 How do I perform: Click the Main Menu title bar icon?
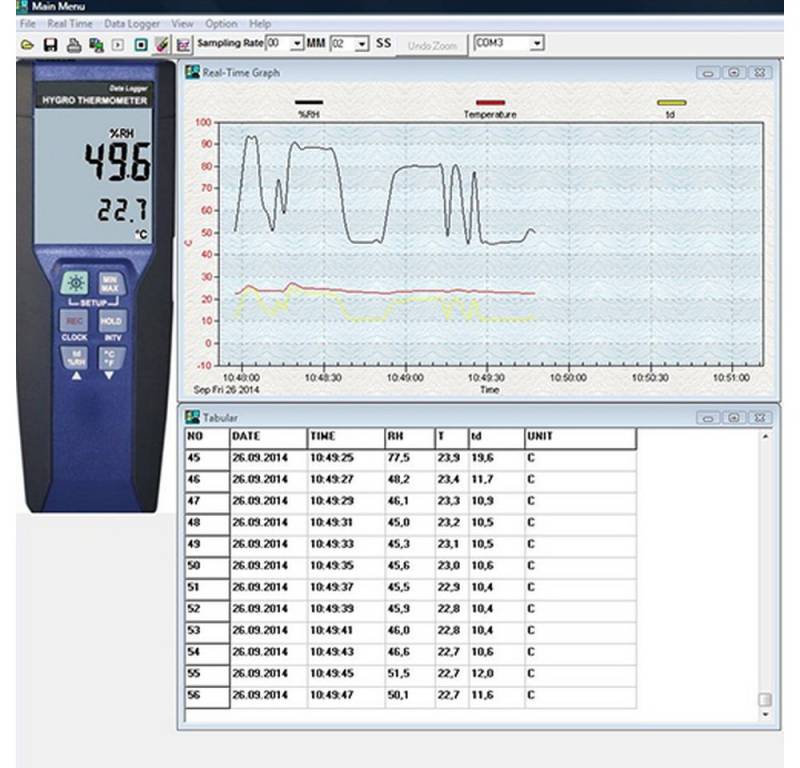point(22,6)
